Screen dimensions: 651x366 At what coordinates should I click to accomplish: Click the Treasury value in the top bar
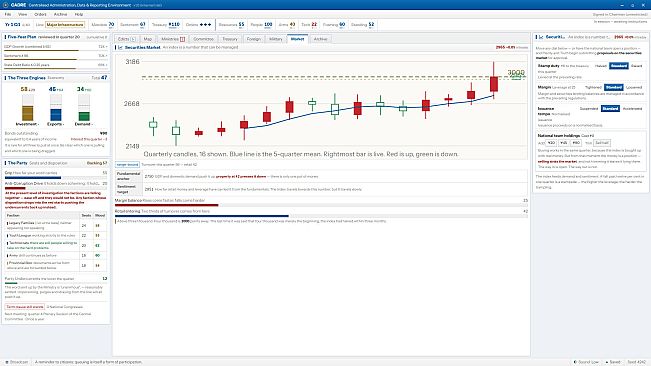pos(174,24)
